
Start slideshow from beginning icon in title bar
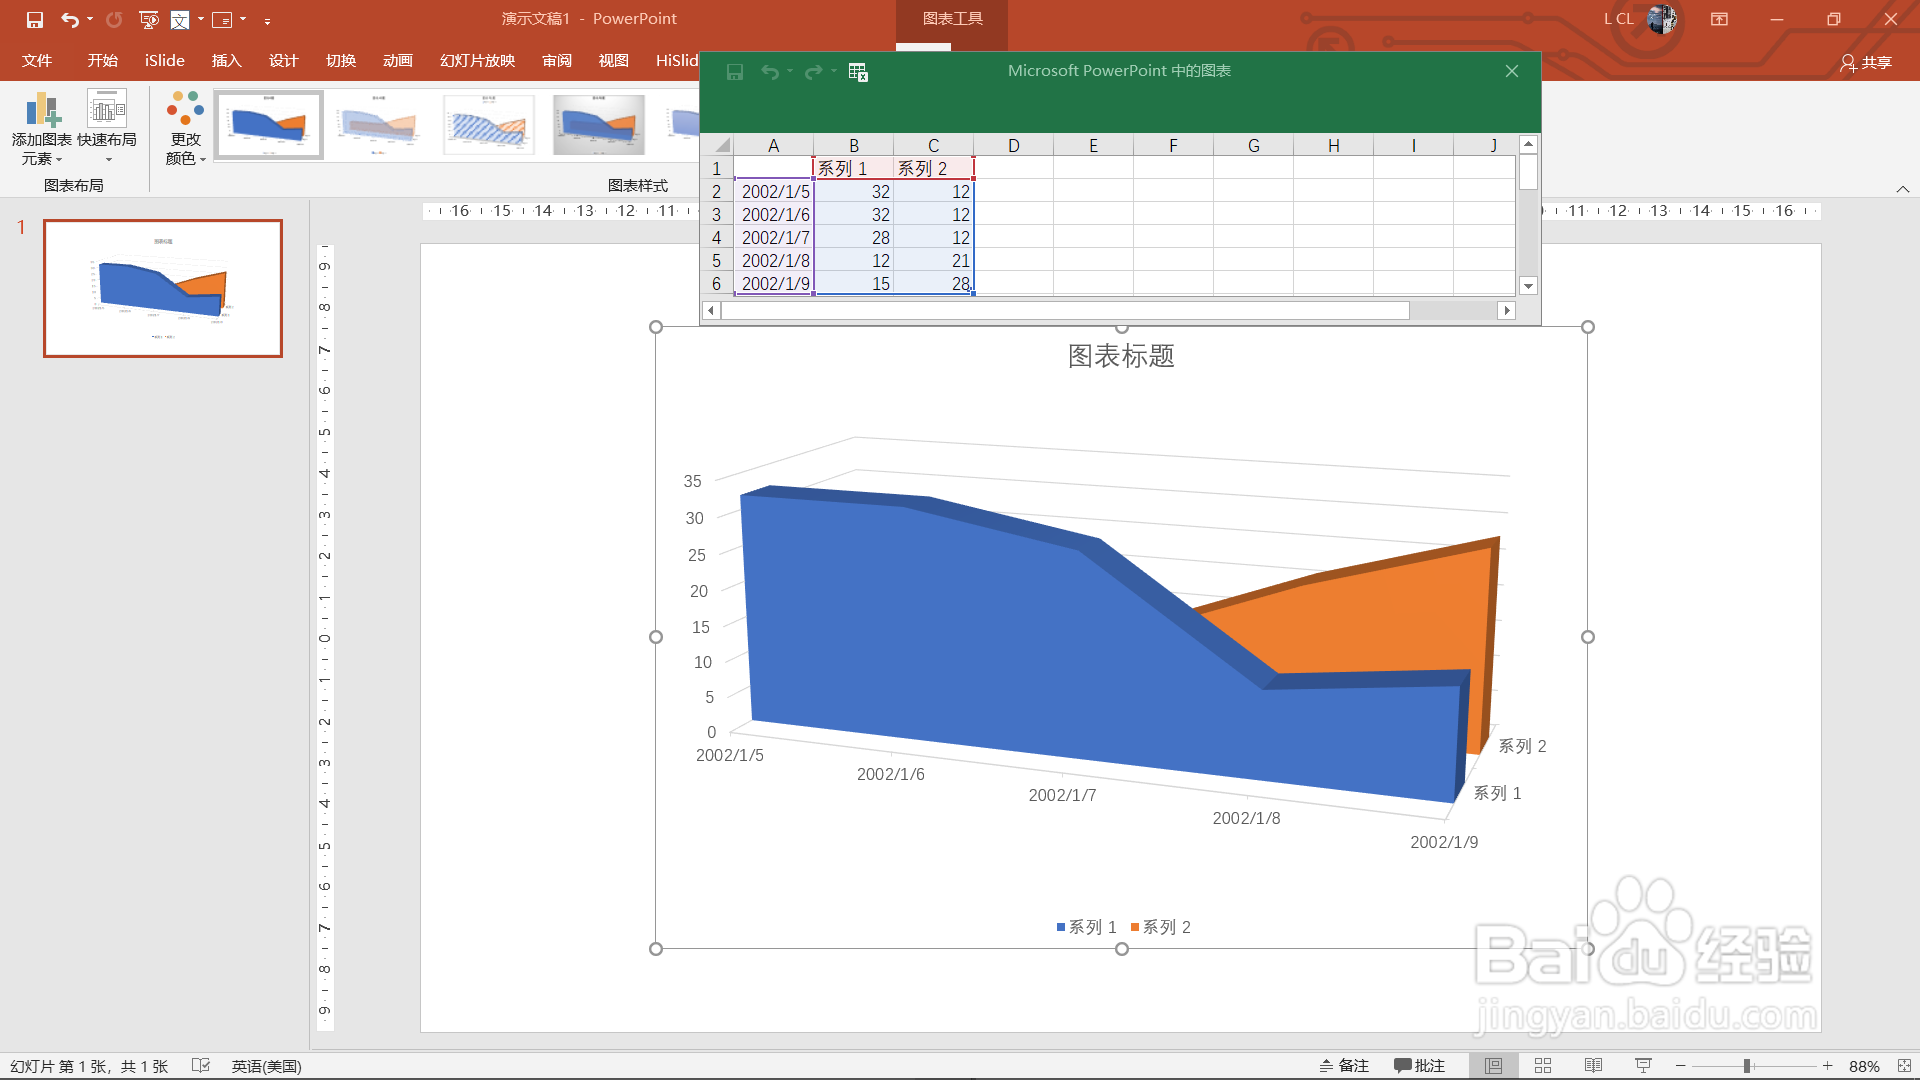pos(148,20)
